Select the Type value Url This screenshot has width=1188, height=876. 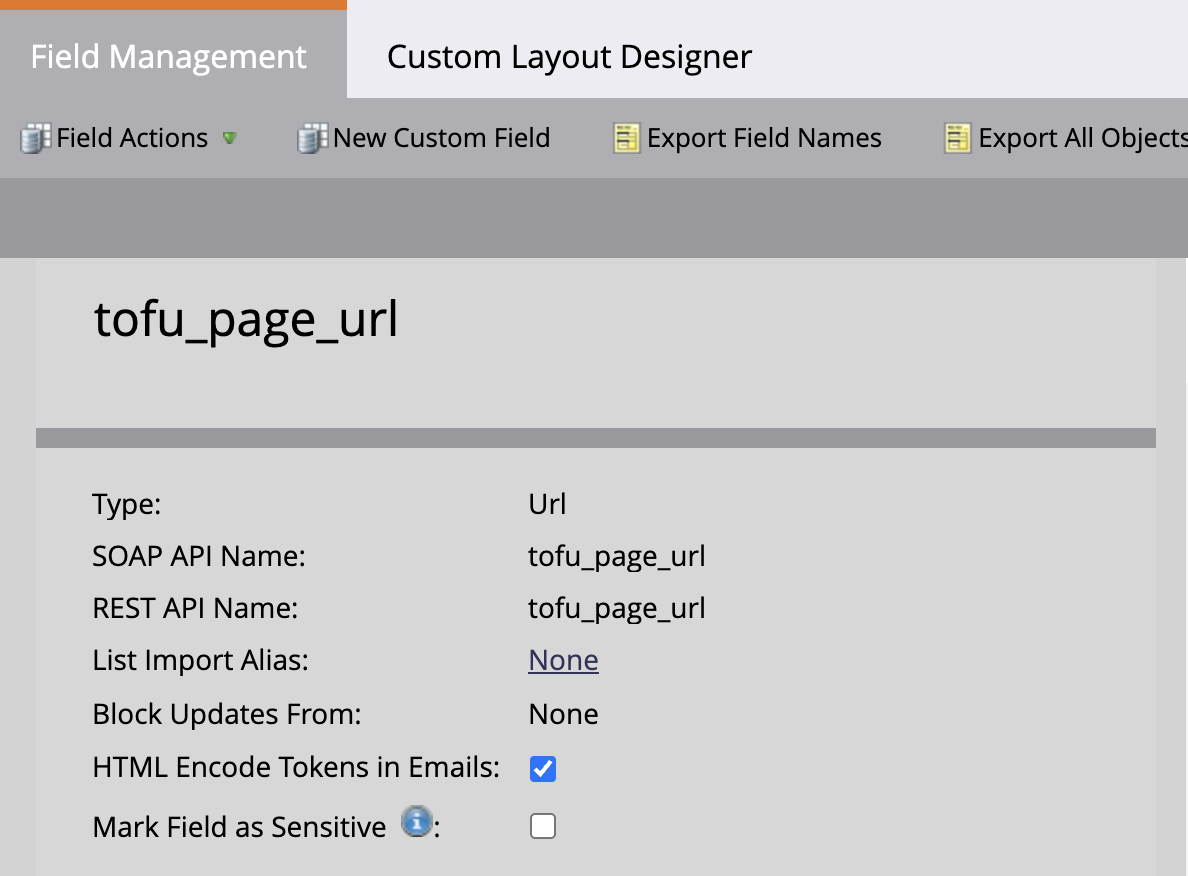547,504
